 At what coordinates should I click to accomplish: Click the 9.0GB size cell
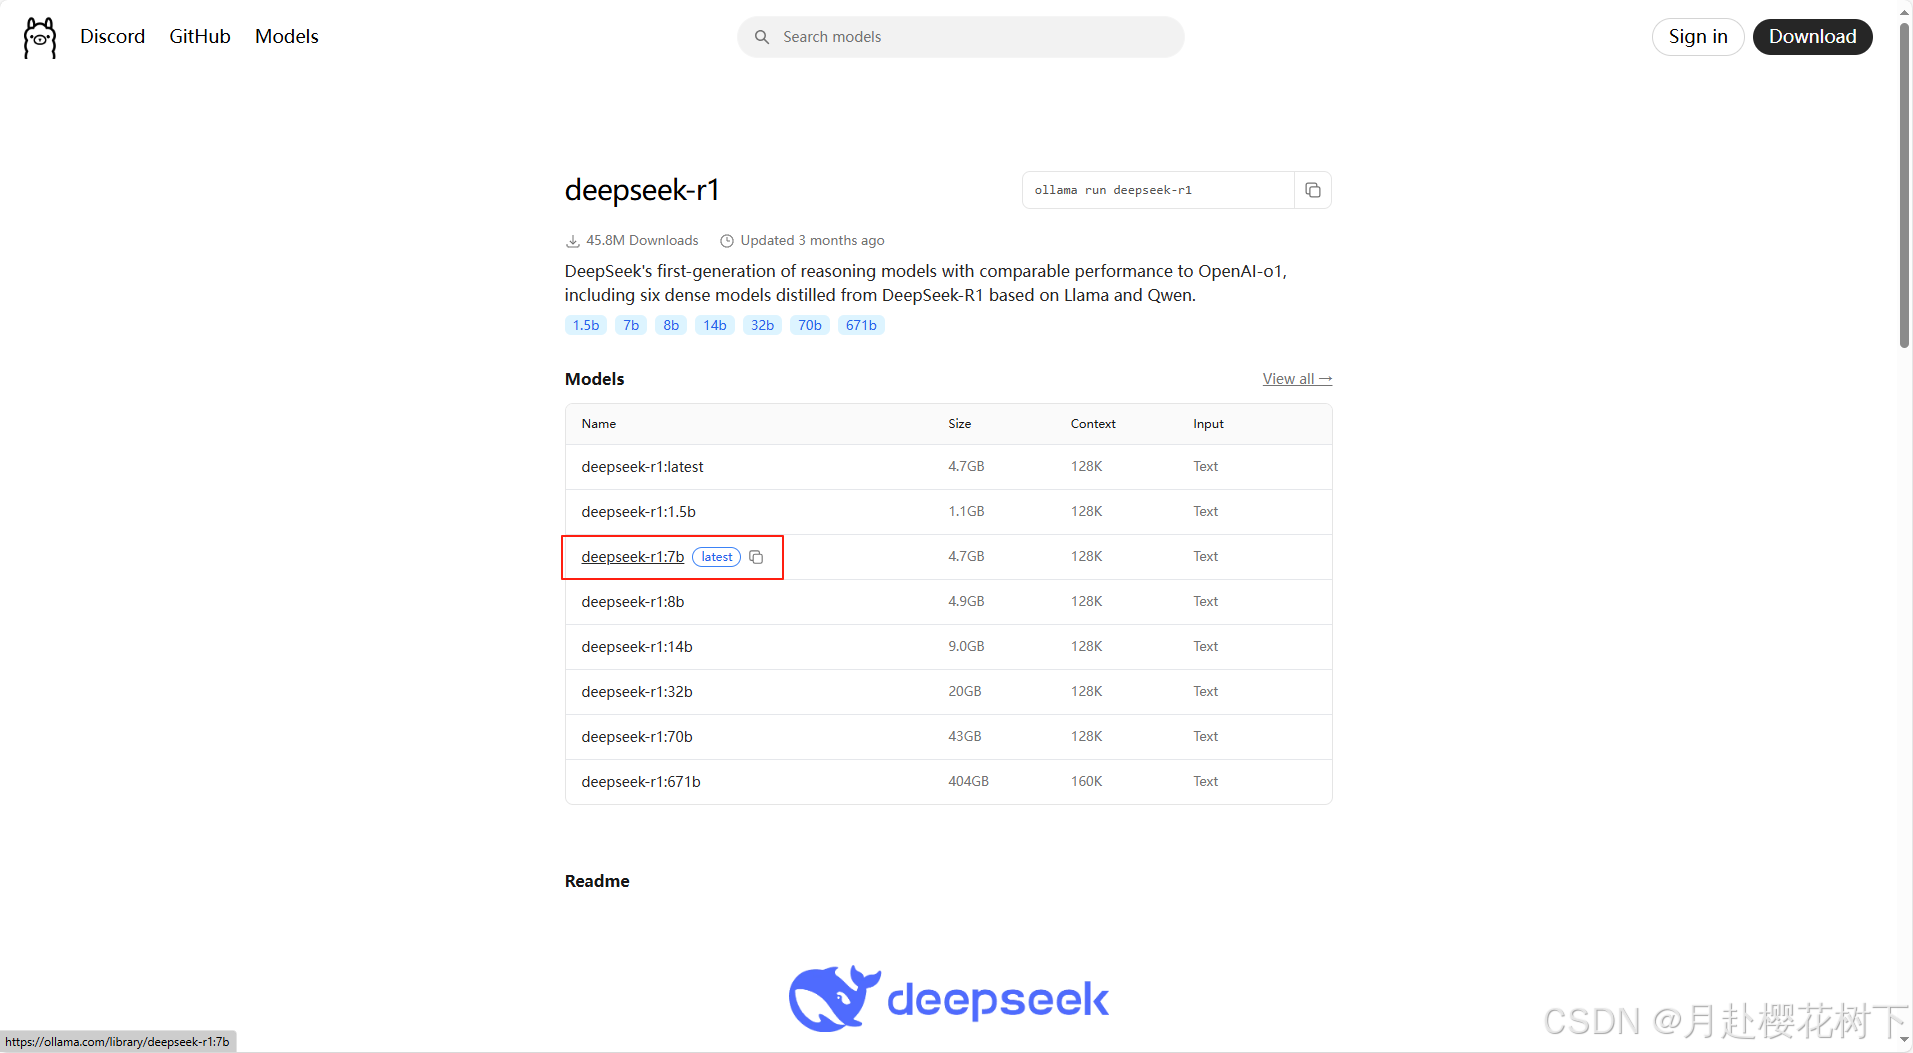tap(966, 646)
